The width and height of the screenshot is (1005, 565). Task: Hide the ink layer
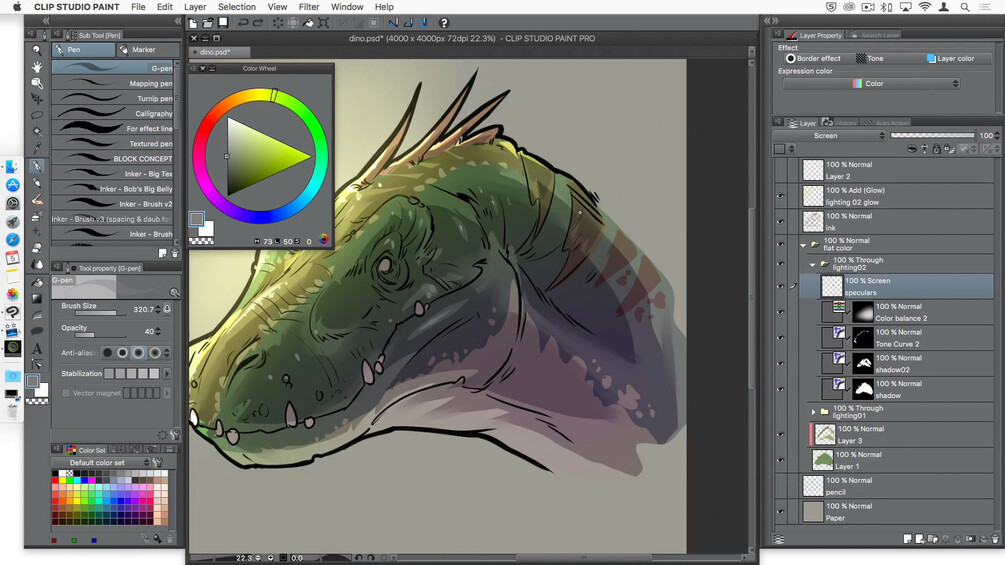781,222
